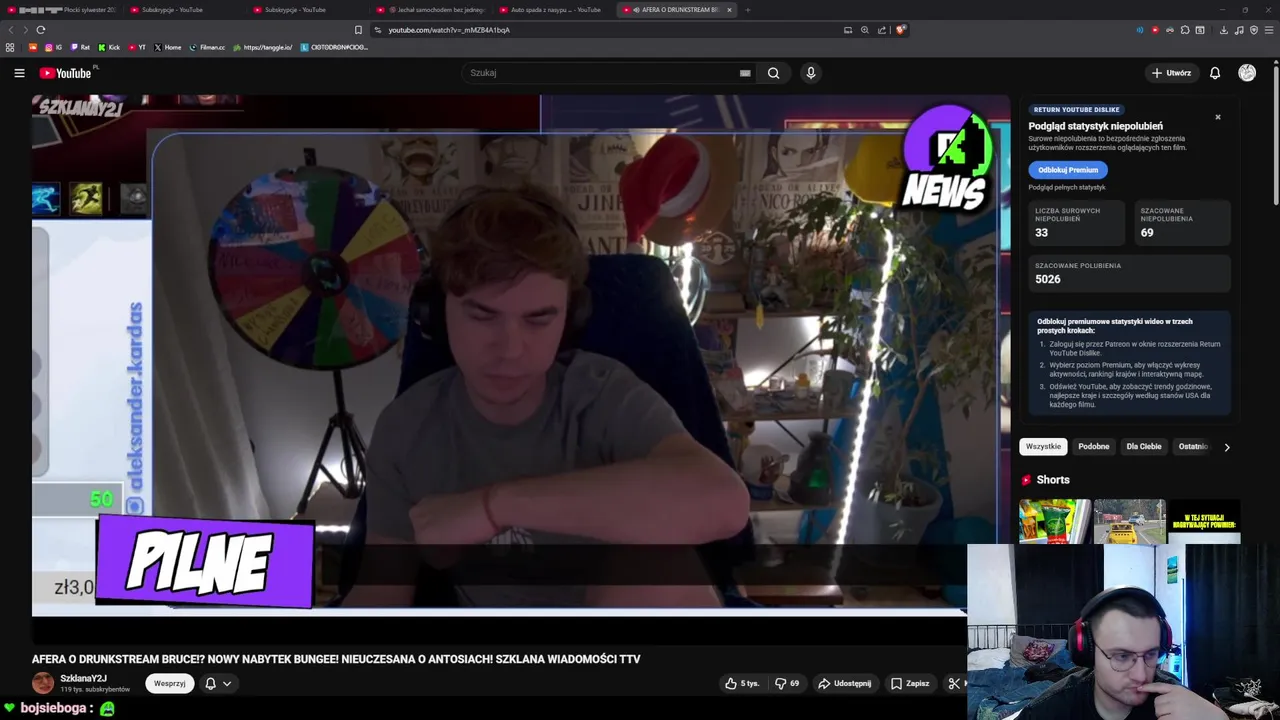Toggle channel notification bell for SzklanaY2J
Viewport: 1280px width, 720px height.
pyautogui.click(x=210, y=683)
